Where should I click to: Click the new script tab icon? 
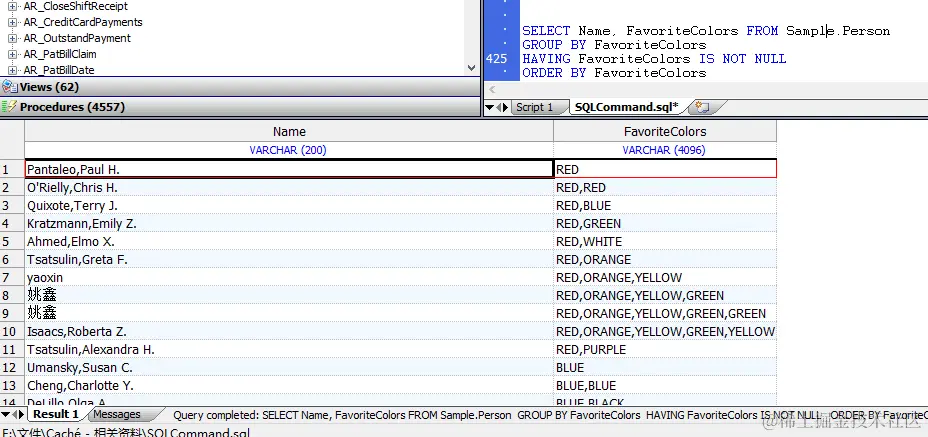click(703, 107)
